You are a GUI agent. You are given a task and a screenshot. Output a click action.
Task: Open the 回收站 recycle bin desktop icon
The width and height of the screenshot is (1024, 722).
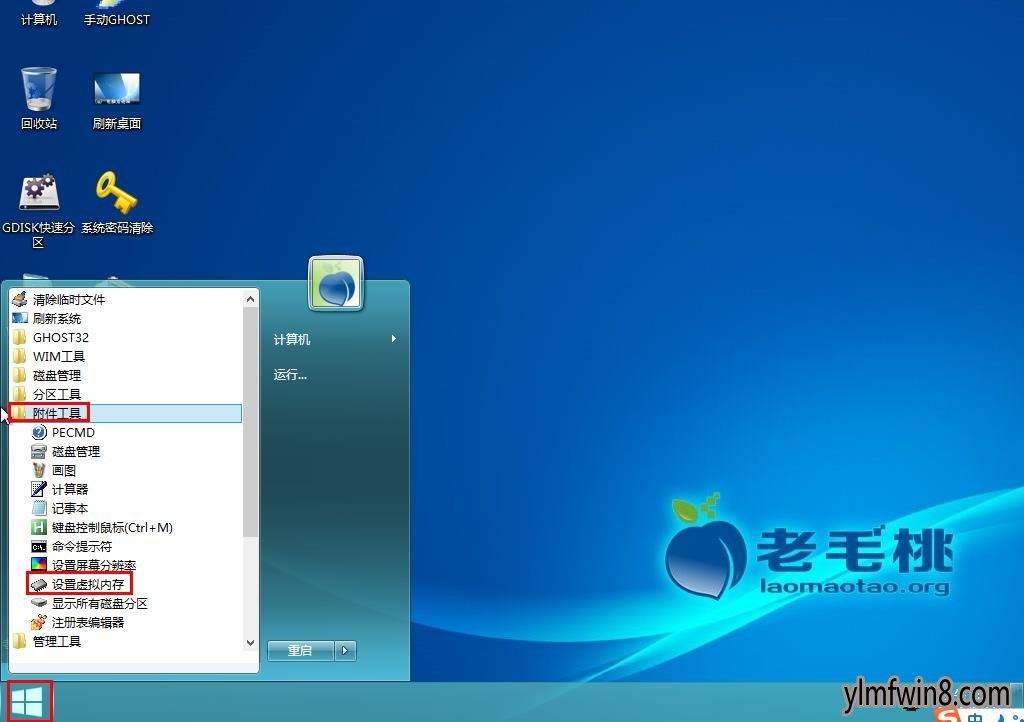39,90
